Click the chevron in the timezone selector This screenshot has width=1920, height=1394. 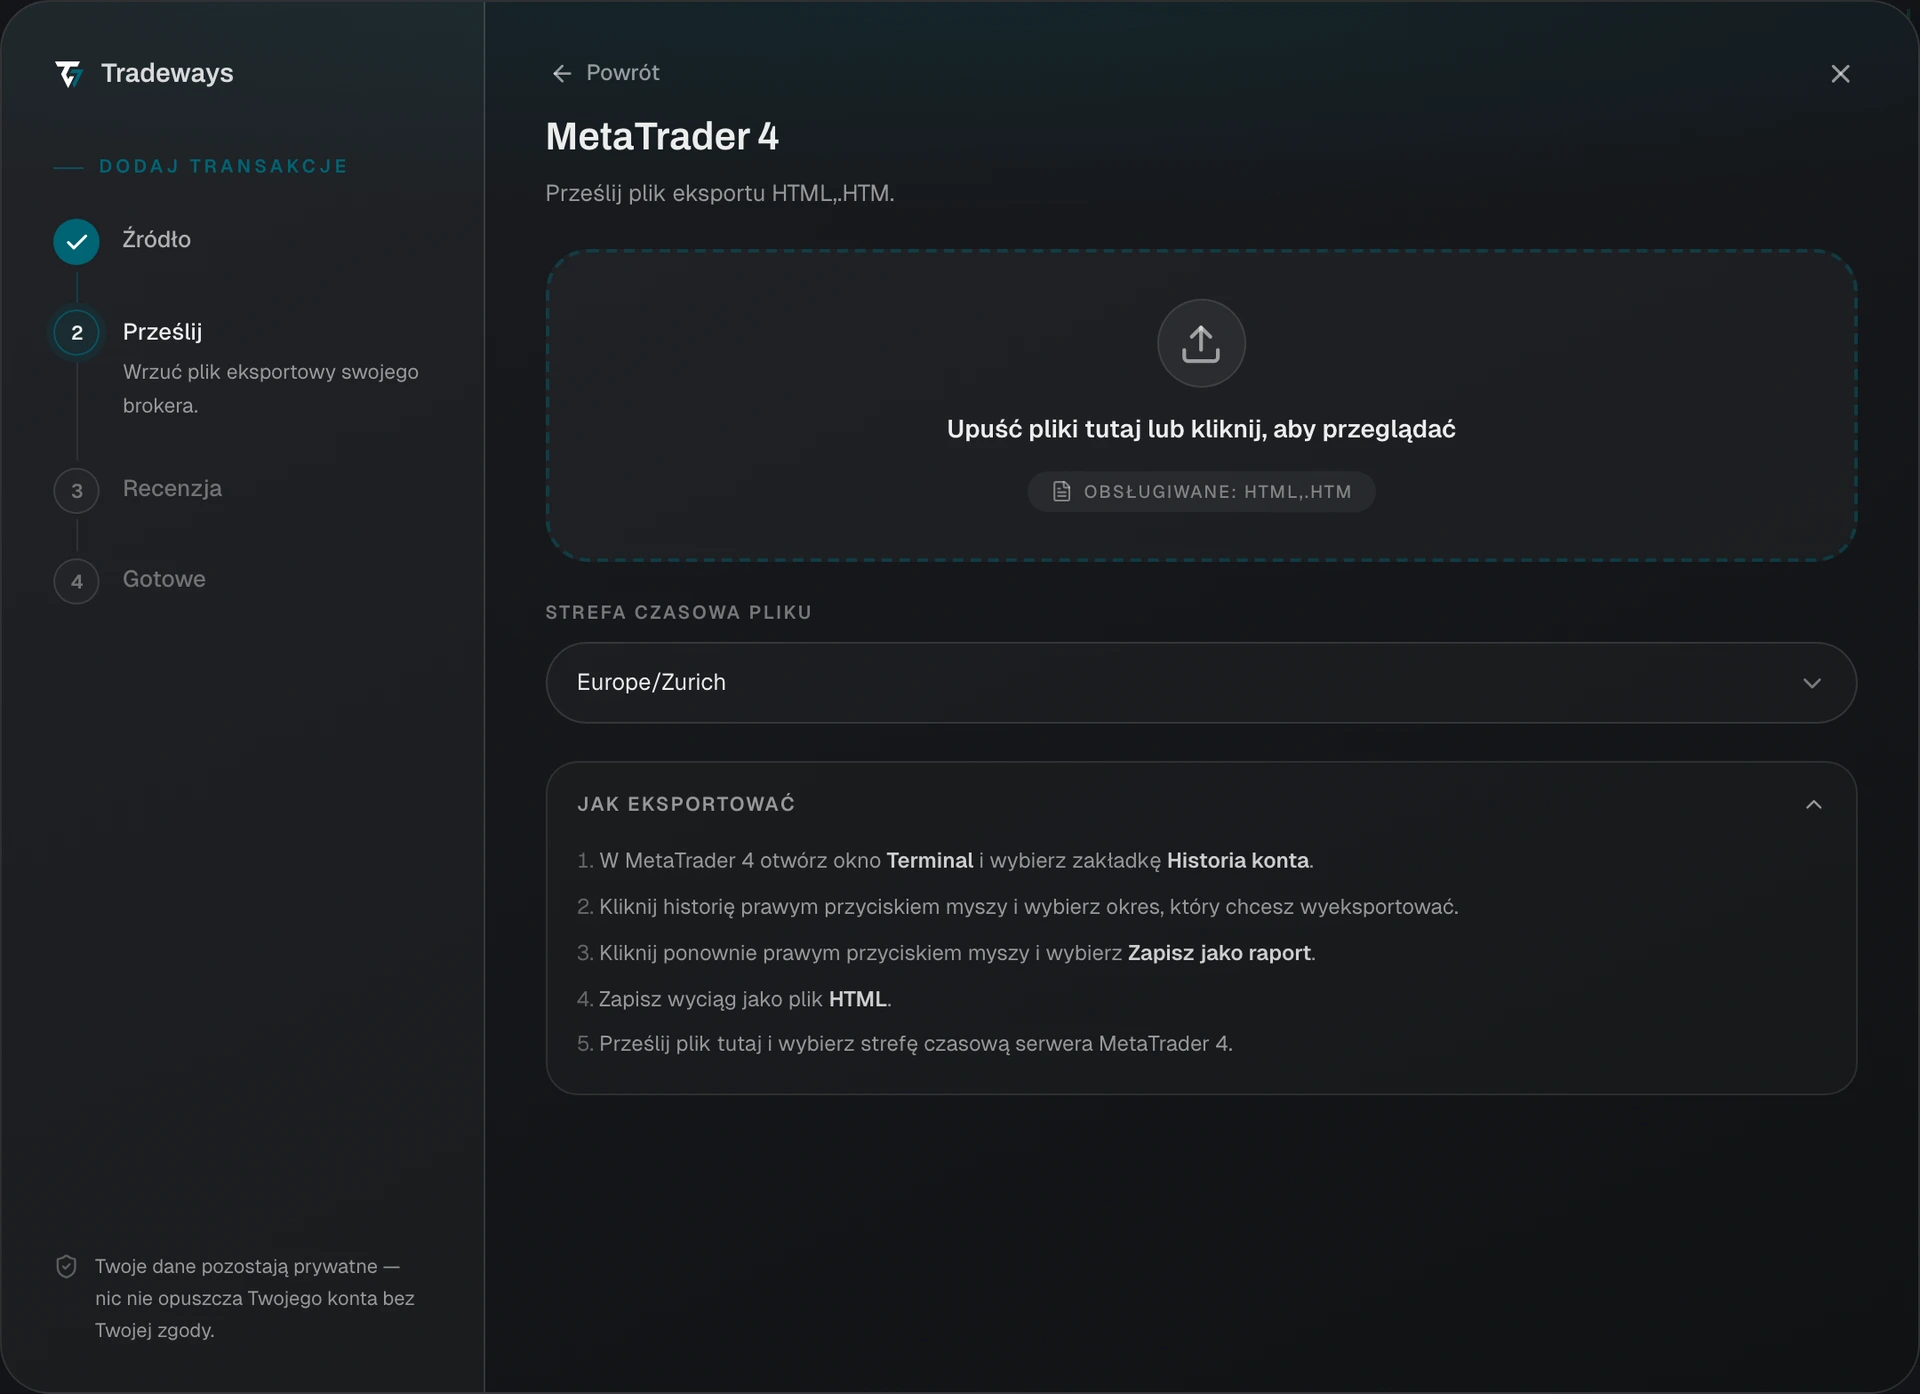click(1812, 683)
